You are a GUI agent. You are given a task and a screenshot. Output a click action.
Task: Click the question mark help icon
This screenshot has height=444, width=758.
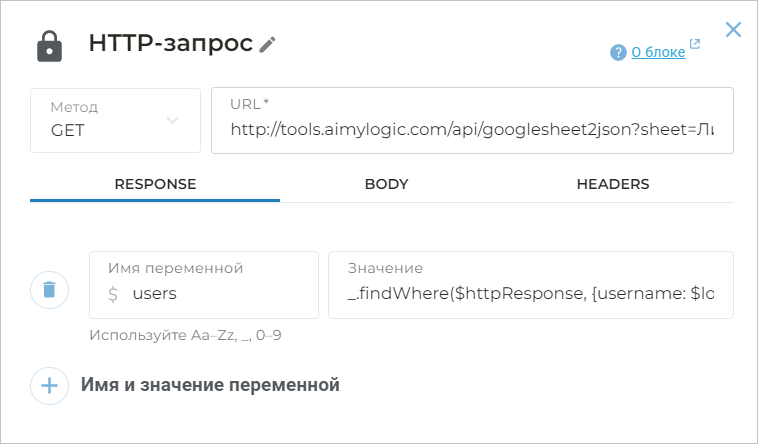point(618,52)
